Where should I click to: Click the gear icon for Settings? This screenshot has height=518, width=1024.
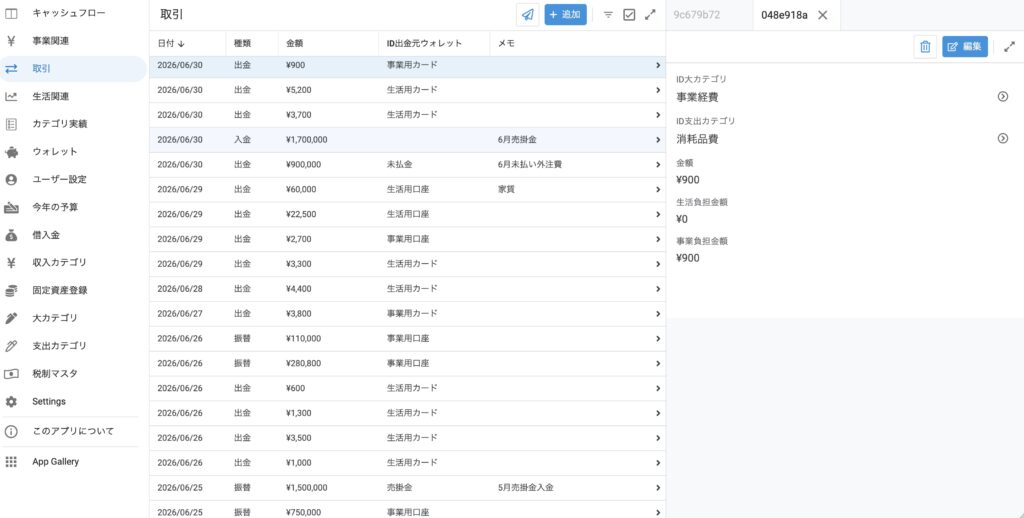11,402
